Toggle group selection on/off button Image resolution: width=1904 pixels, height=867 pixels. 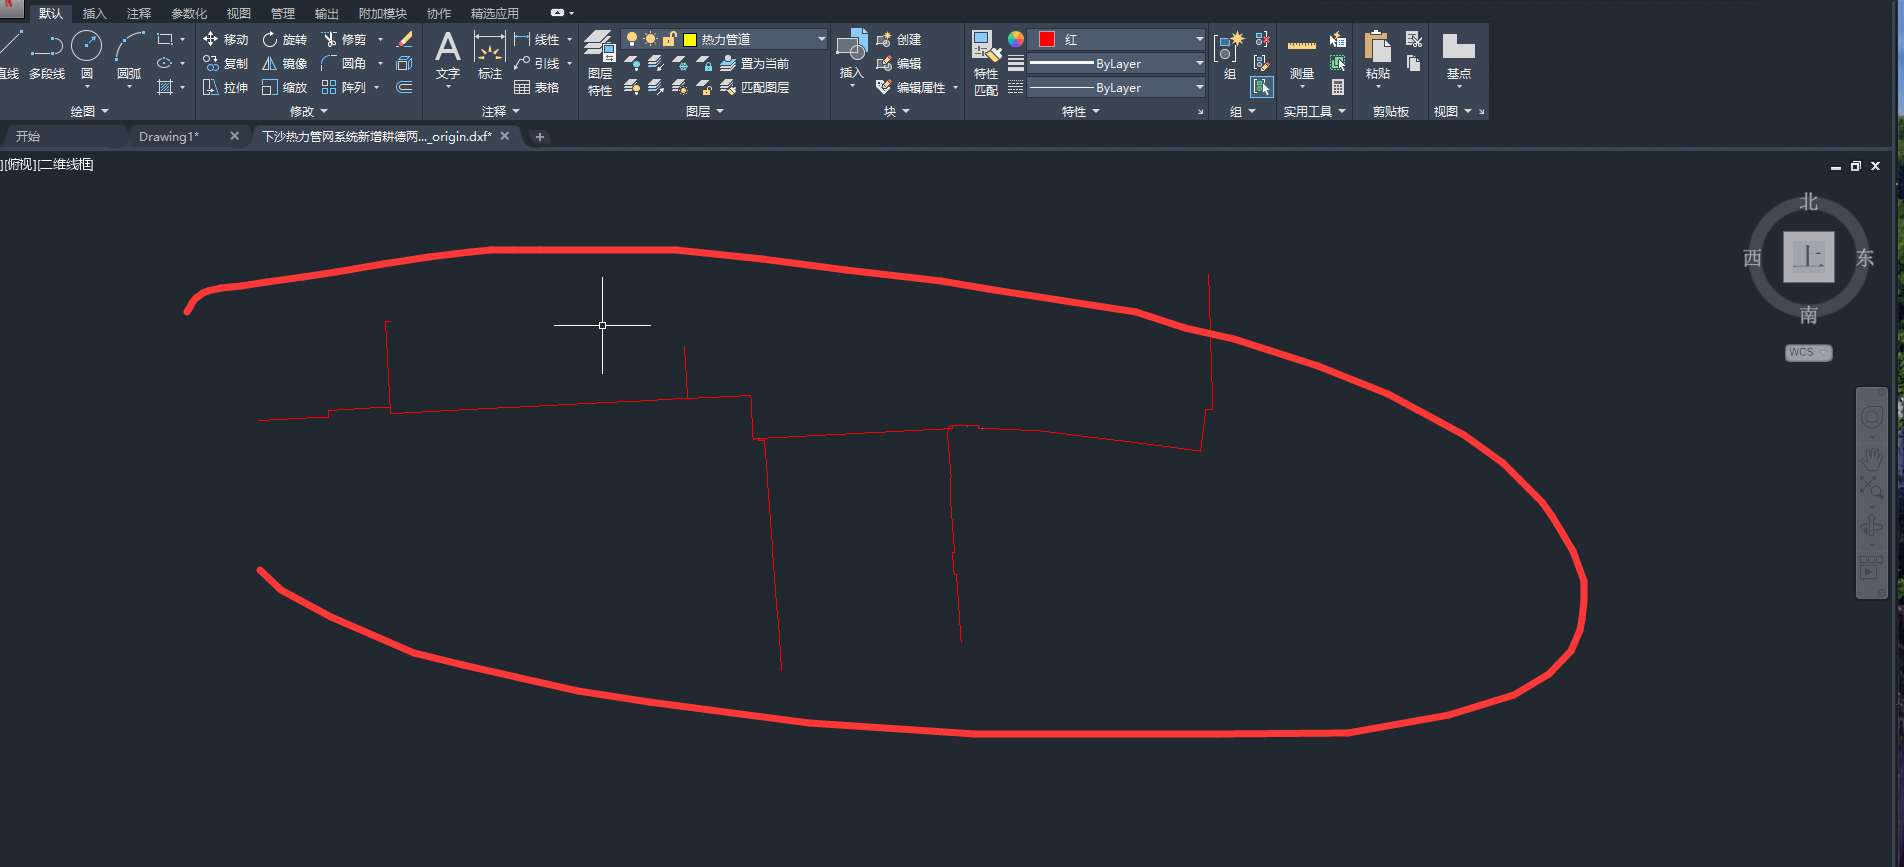tap(1262, 87)
